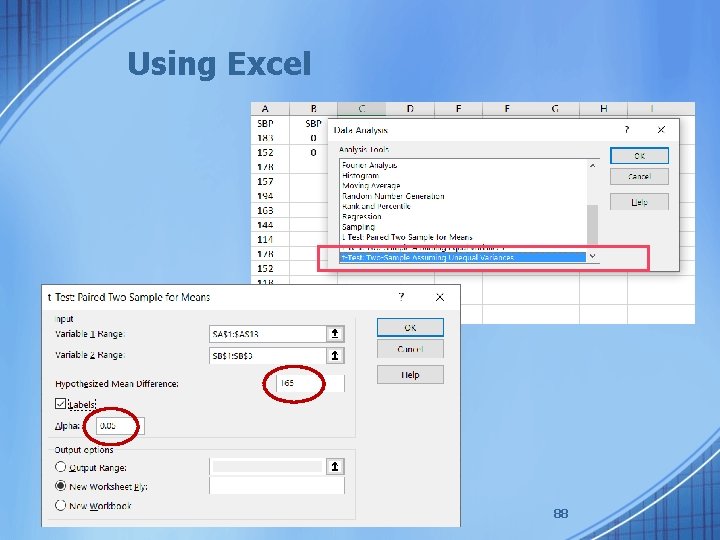Screen dimensions: 720x540
Task: Click the Alpha value input field
Action: (x=120, y=426)
